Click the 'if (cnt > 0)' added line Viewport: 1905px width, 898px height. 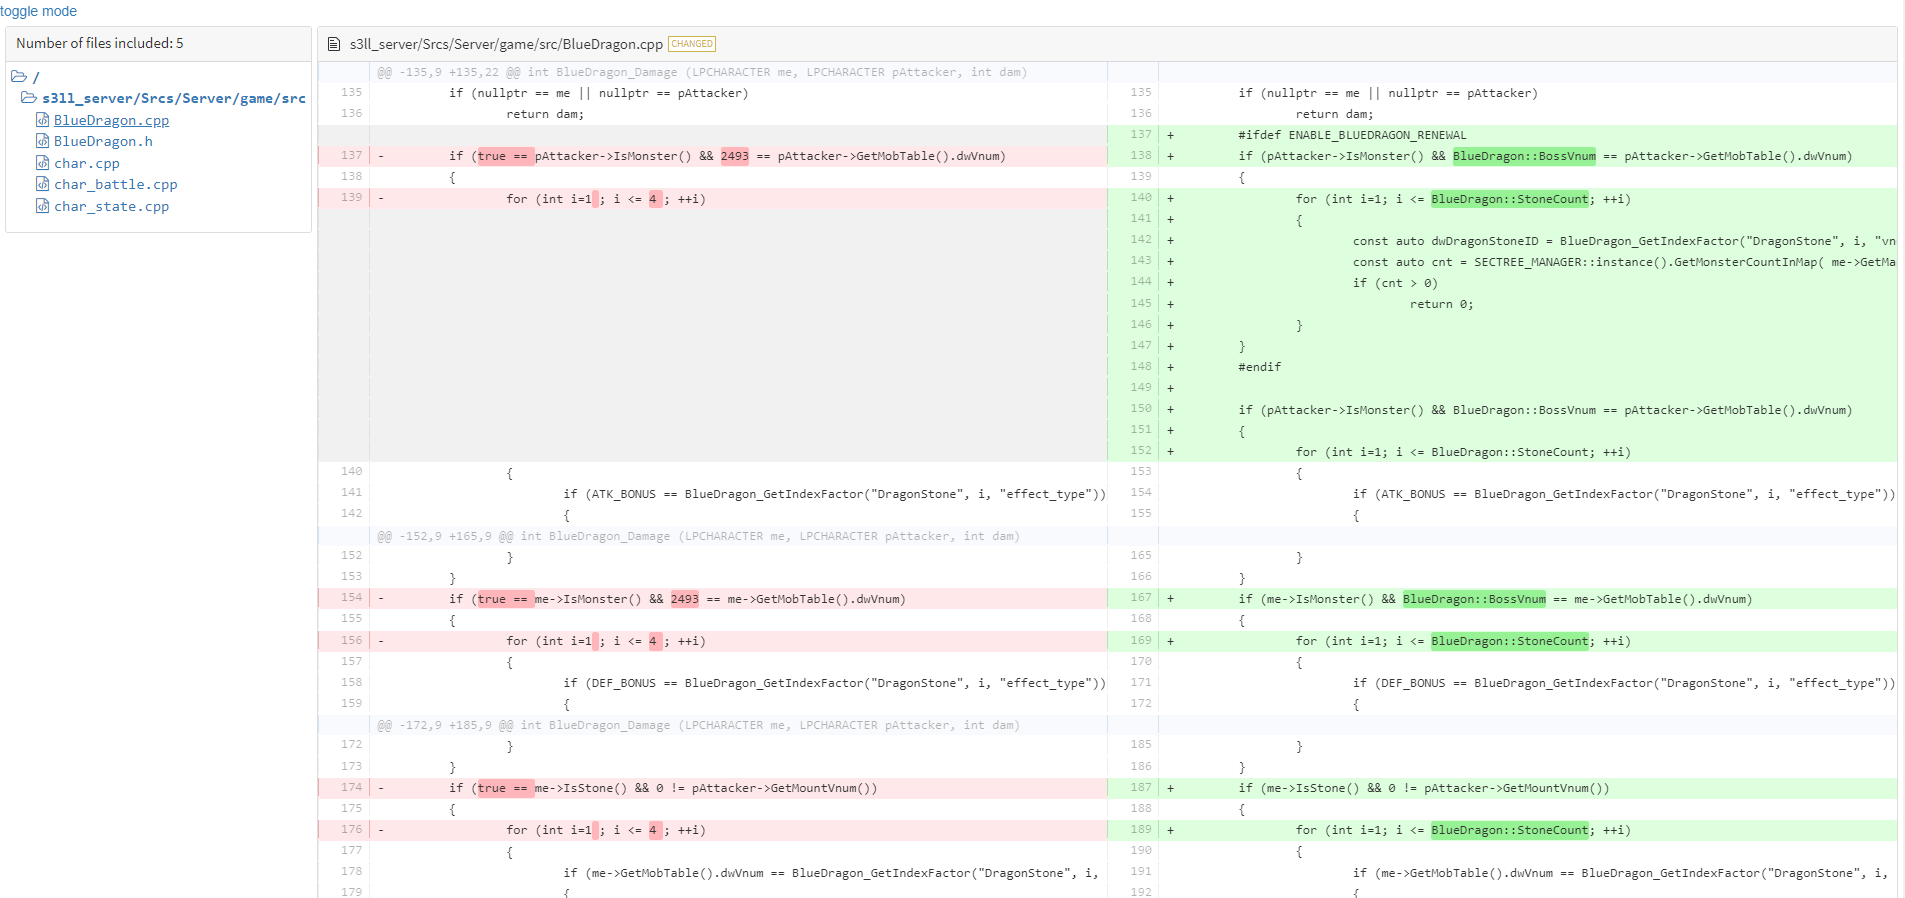click(x=1395, y=283)
